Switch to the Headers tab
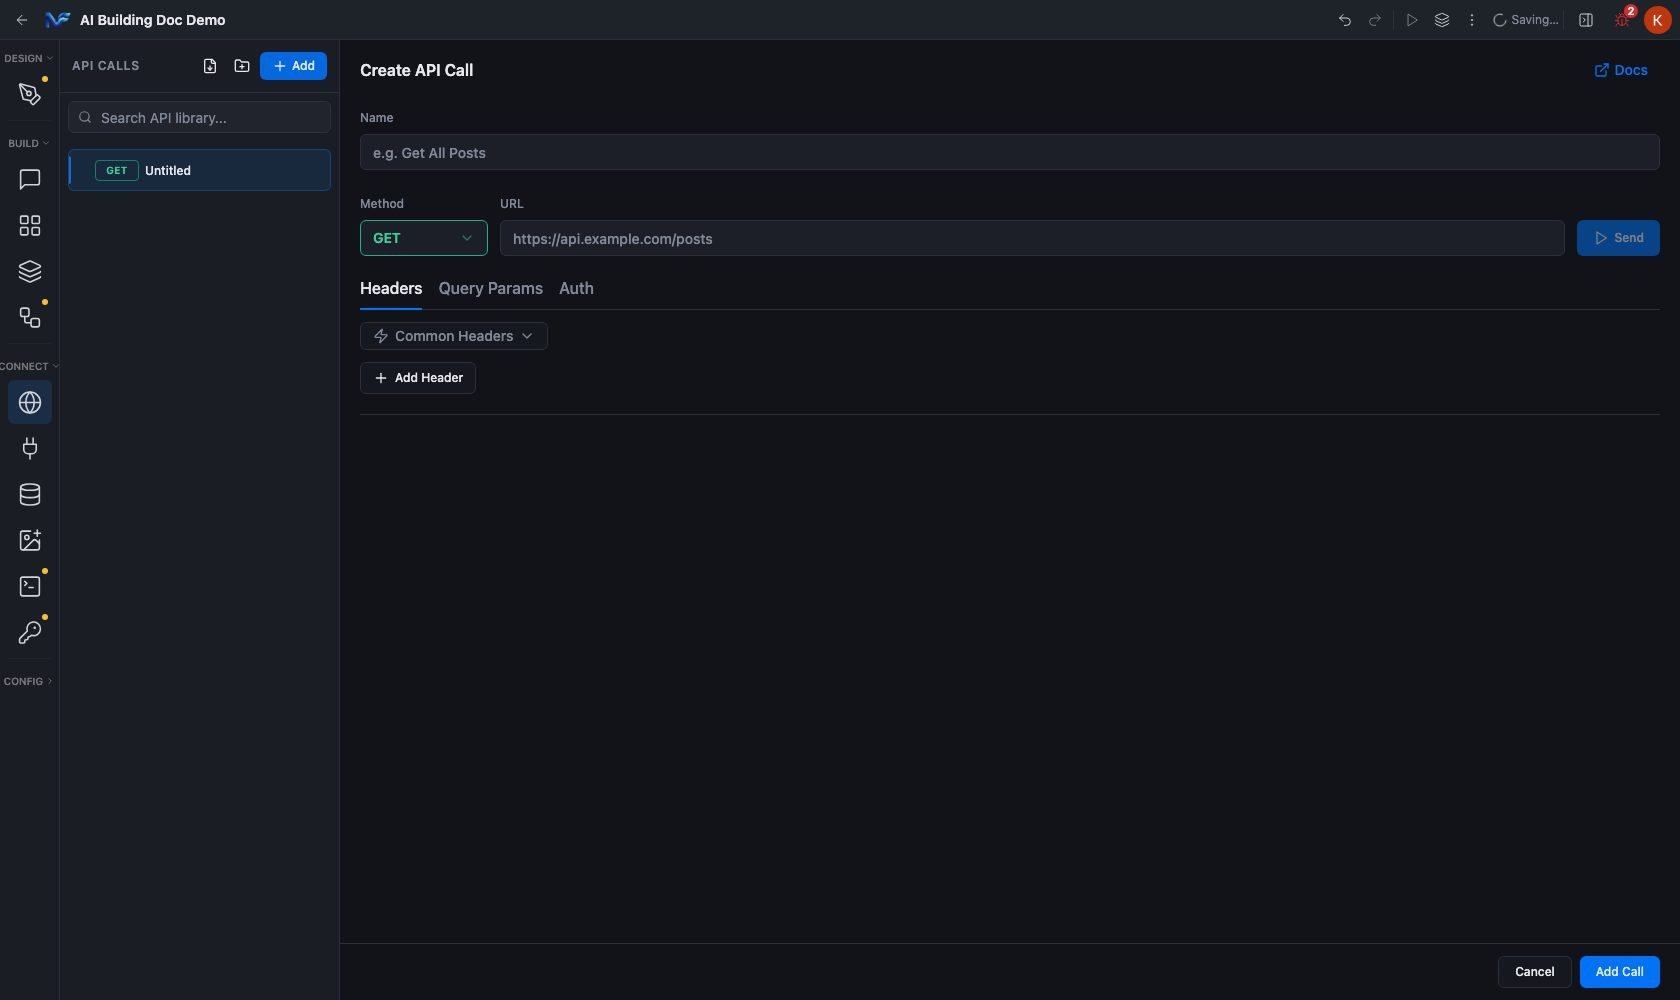The height and width of the screenshot is (1000, 1680). click(x=391, y=288)
